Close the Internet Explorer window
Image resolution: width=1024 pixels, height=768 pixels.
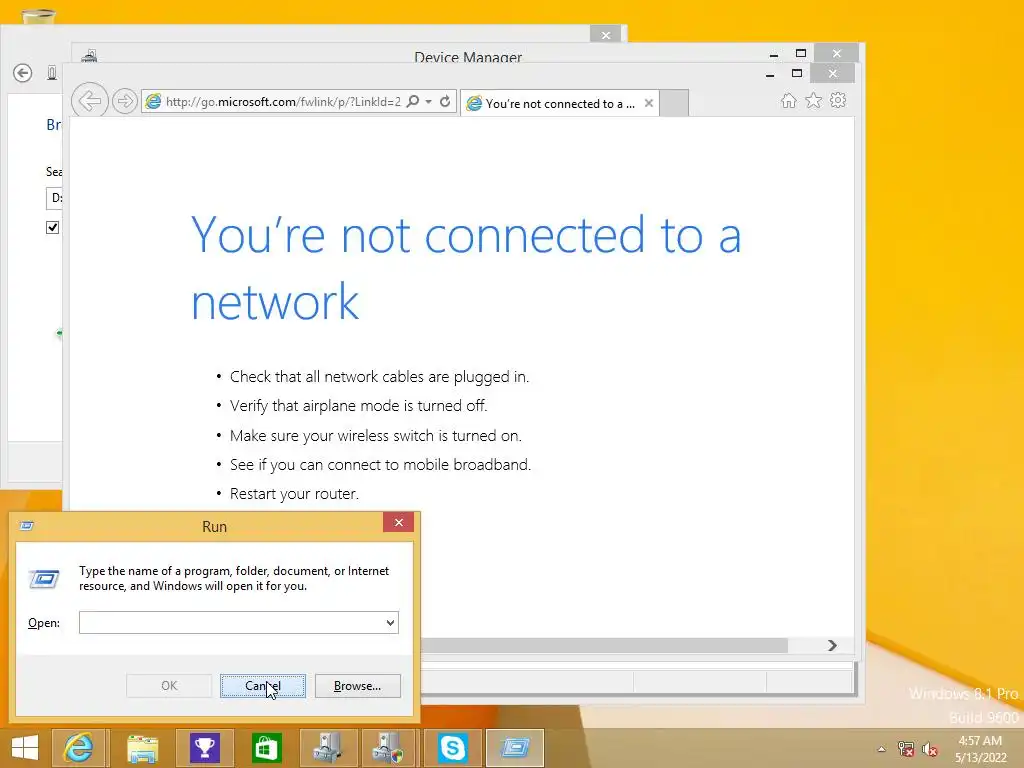tap(832, 73)
